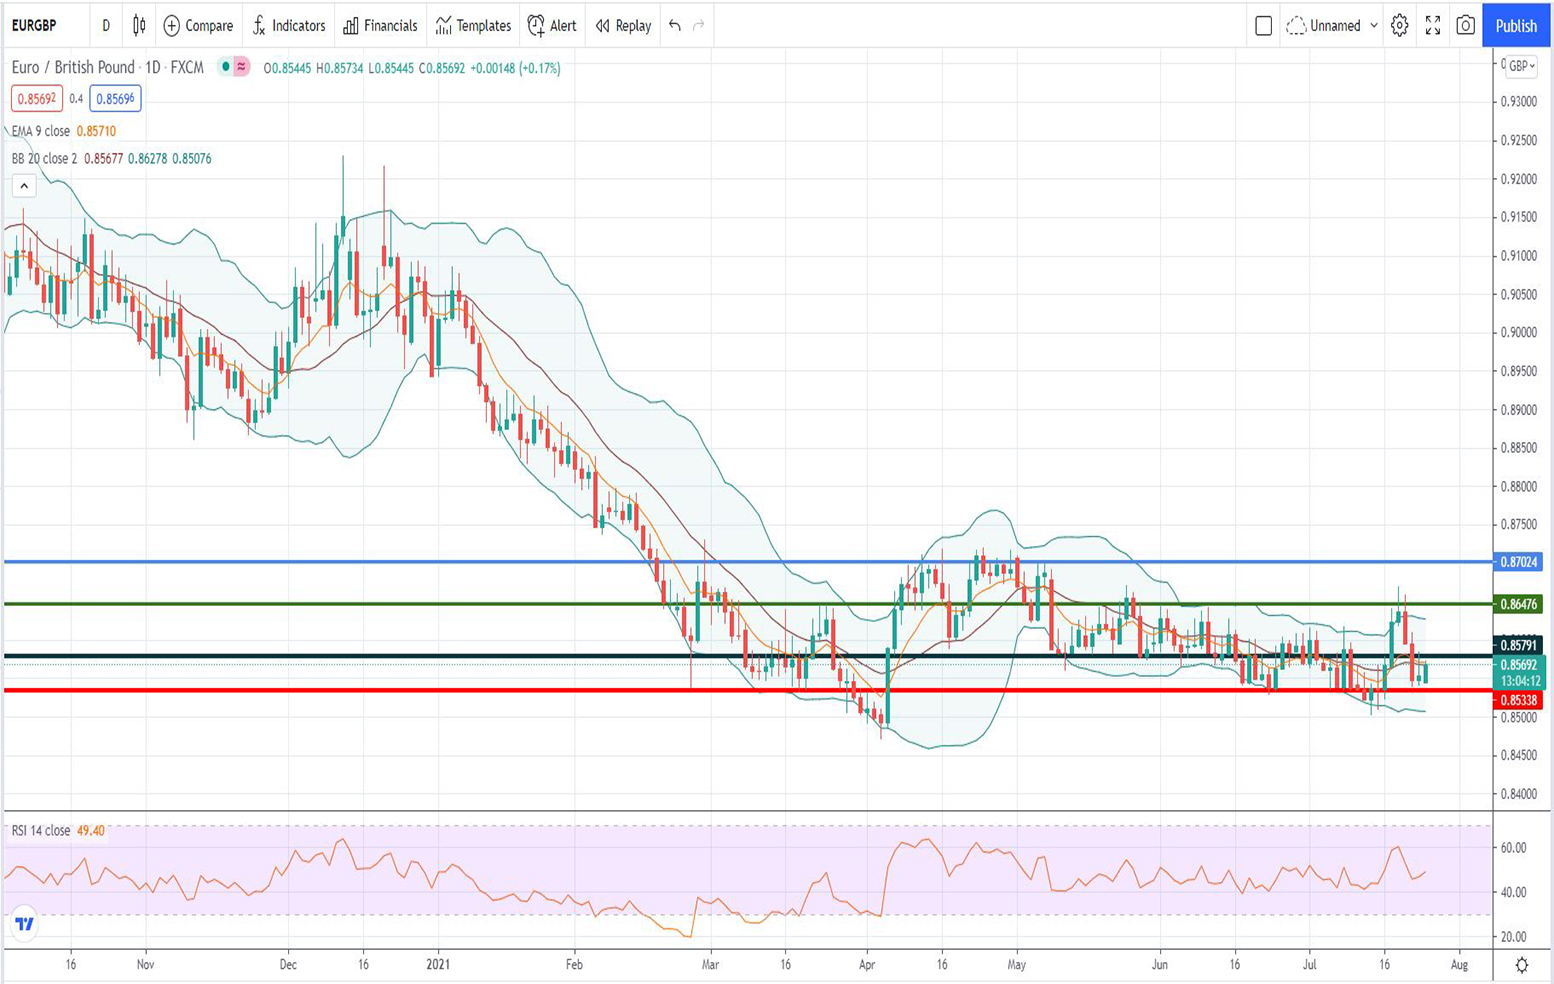
Task: Collapse the indicator legend with the arrow
Action: point(24,186)
